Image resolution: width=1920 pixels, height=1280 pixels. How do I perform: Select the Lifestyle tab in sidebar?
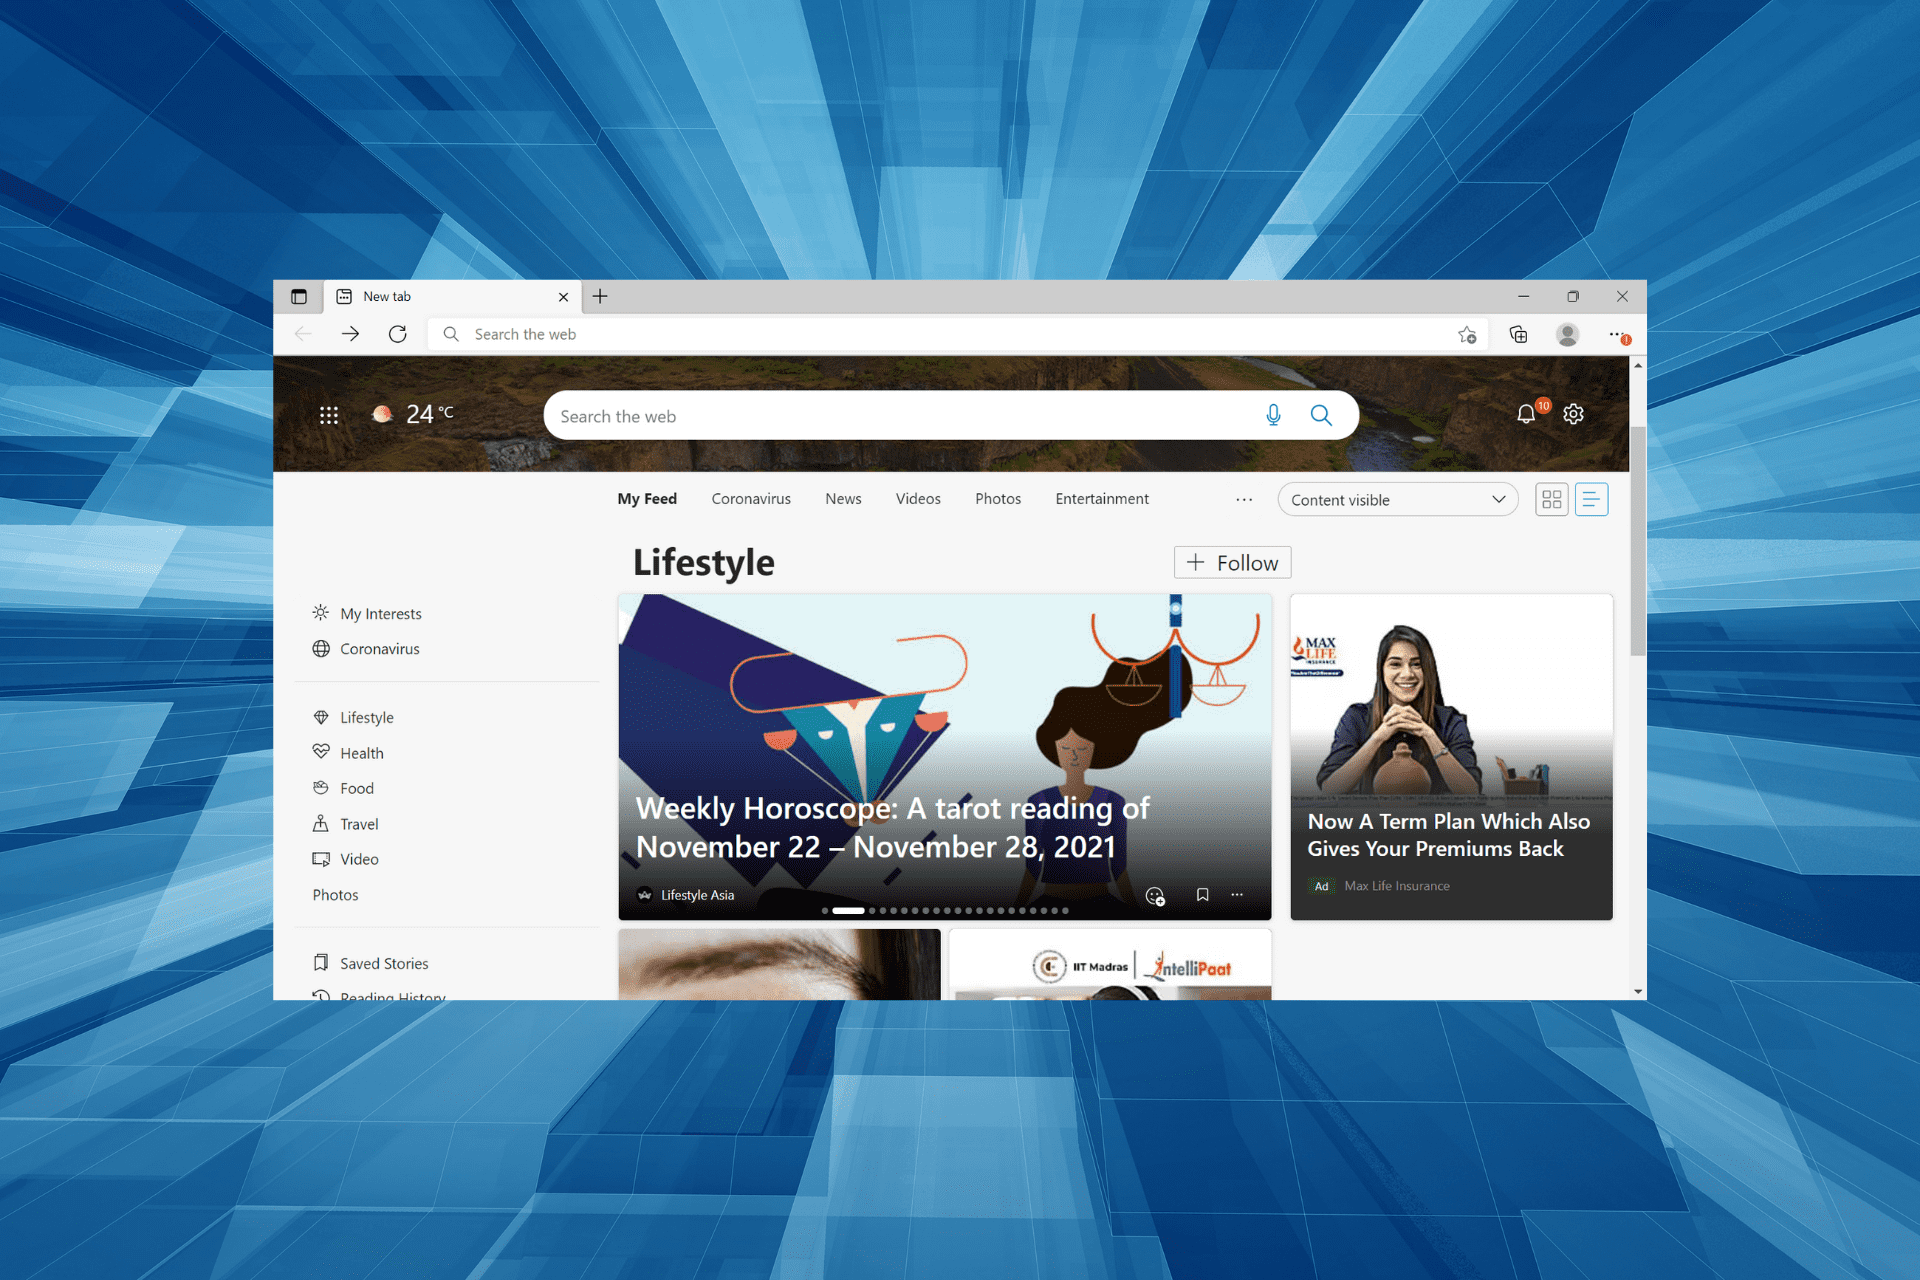pos(369,716)
